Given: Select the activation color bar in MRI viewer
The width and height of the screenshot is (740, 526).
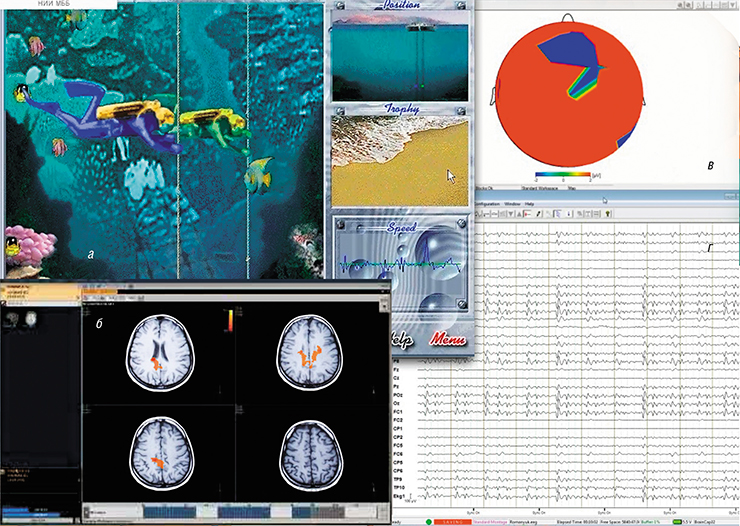Looking at the screenshot, I should coord(231,321).
